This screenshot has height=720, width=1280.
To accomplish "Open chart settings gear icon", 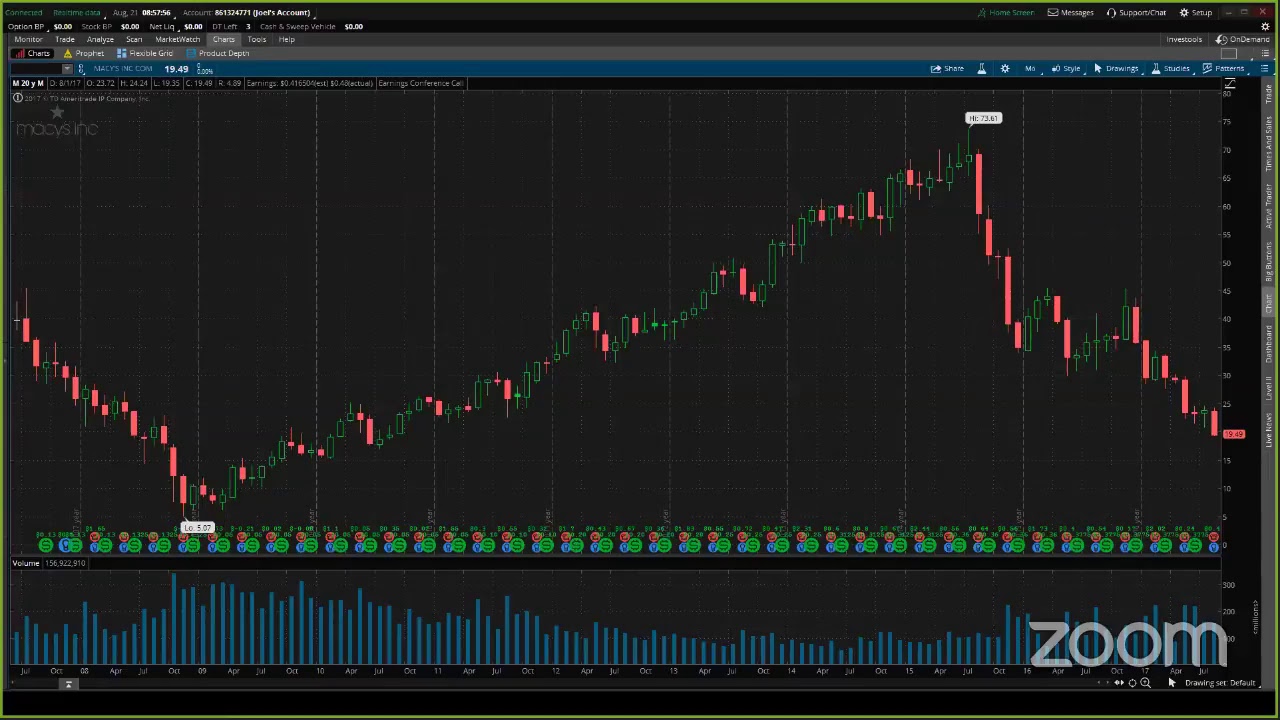I will point(1005,69).
